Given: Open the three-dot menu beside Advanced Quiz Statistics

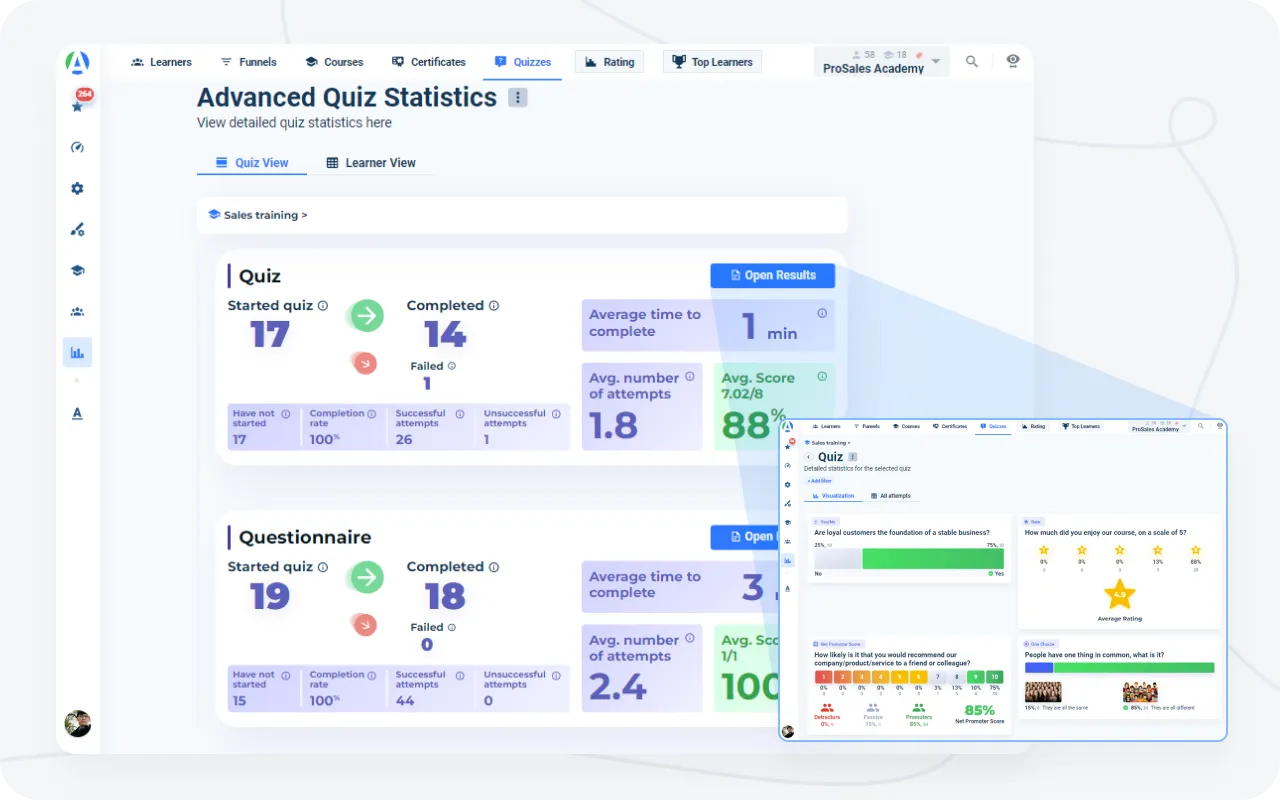Looking at the screenshot, I should pyautogui.click(x=517, y=97).
